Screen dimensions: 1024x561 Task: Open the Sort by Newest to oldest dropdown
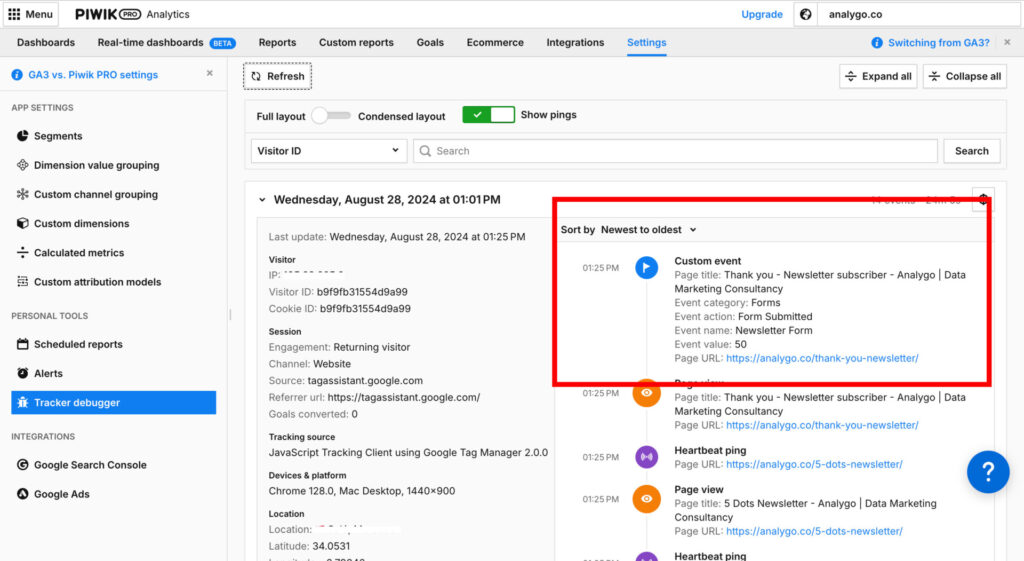pos(649,230)
